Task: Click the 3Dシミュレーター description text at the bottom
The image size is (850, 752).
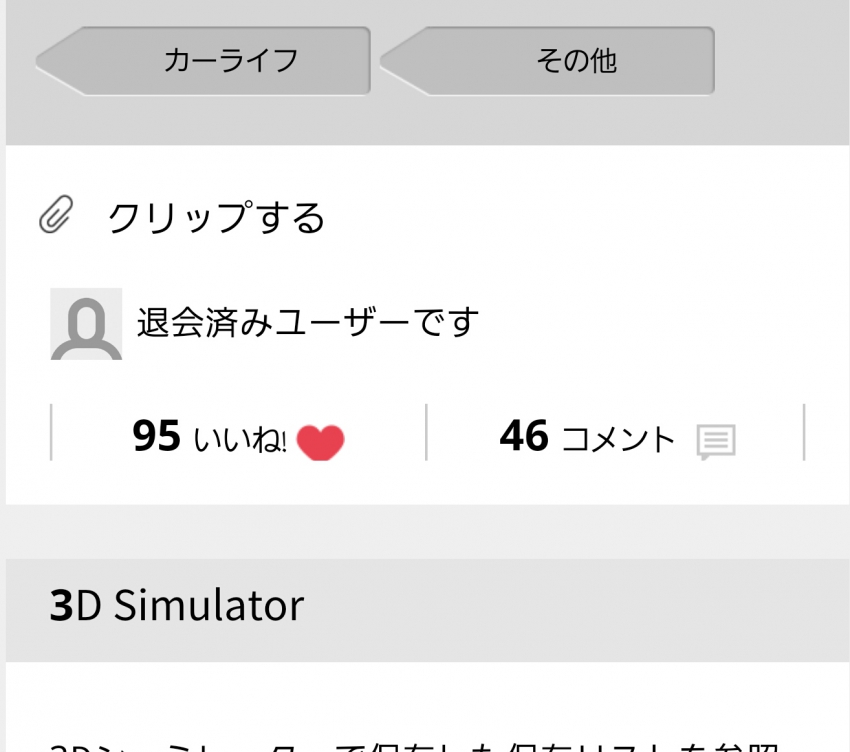Action: pos(415,748)
